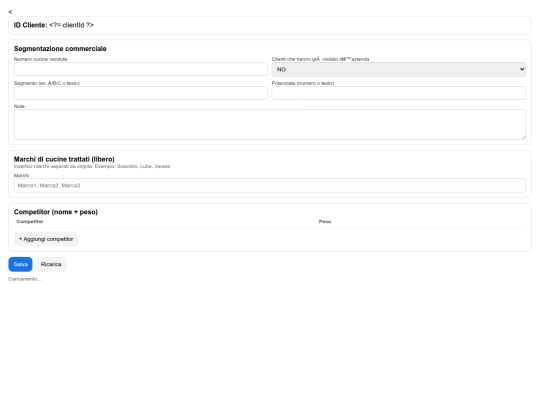Click the Caricamento status text
Image resolution: width=540 pixels, height=405 pixels.
[25, 279]
